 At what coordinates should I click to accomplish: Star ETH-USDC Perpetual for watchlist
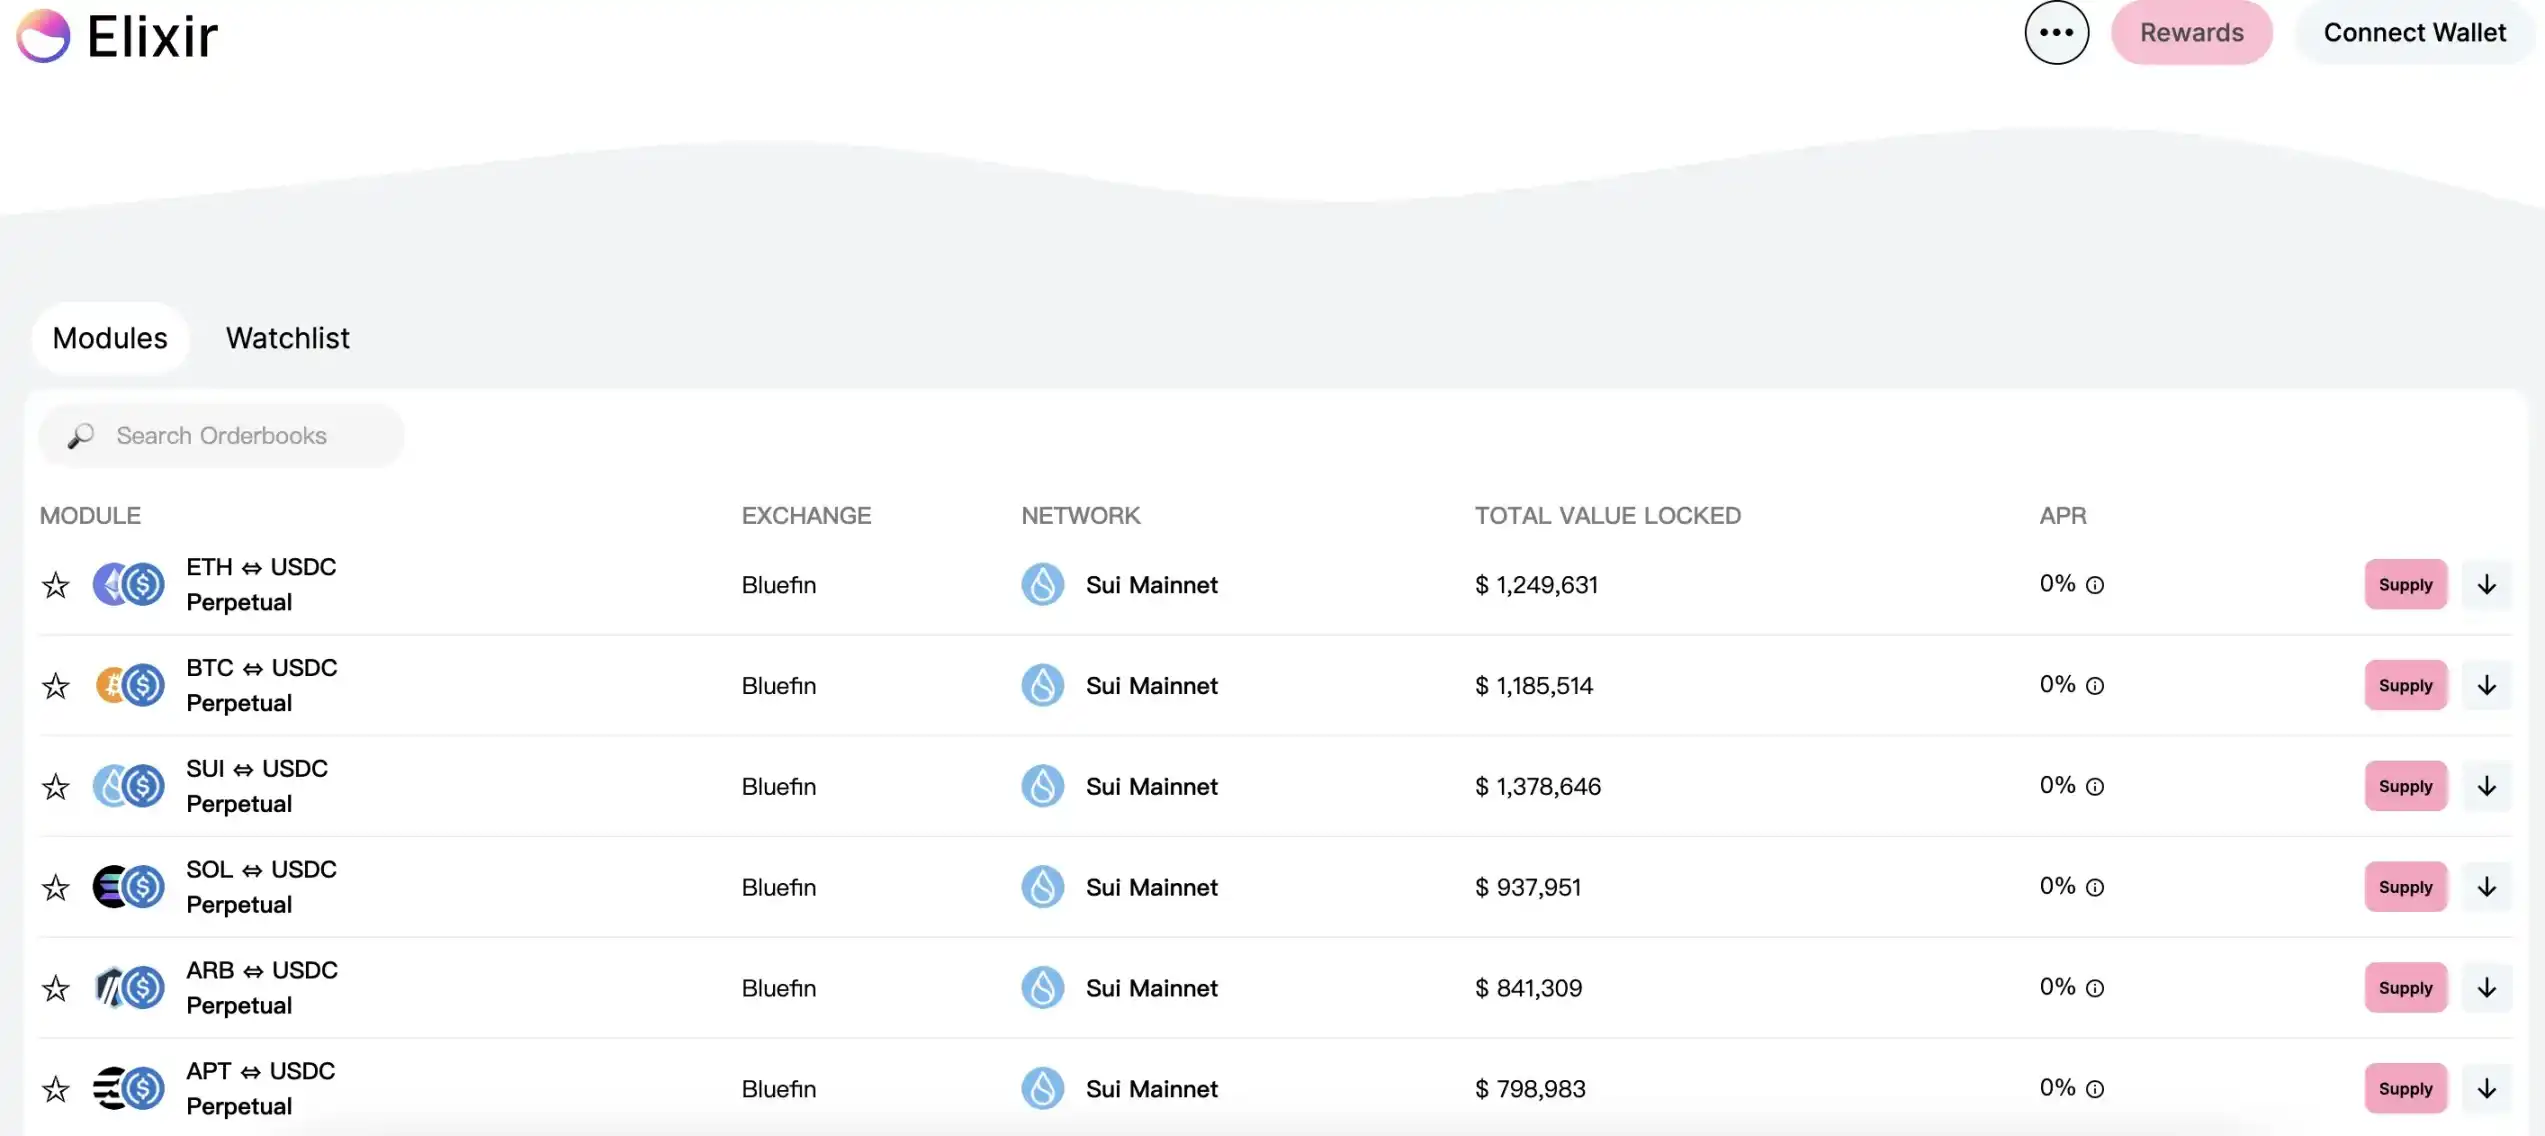coord(56,585)
